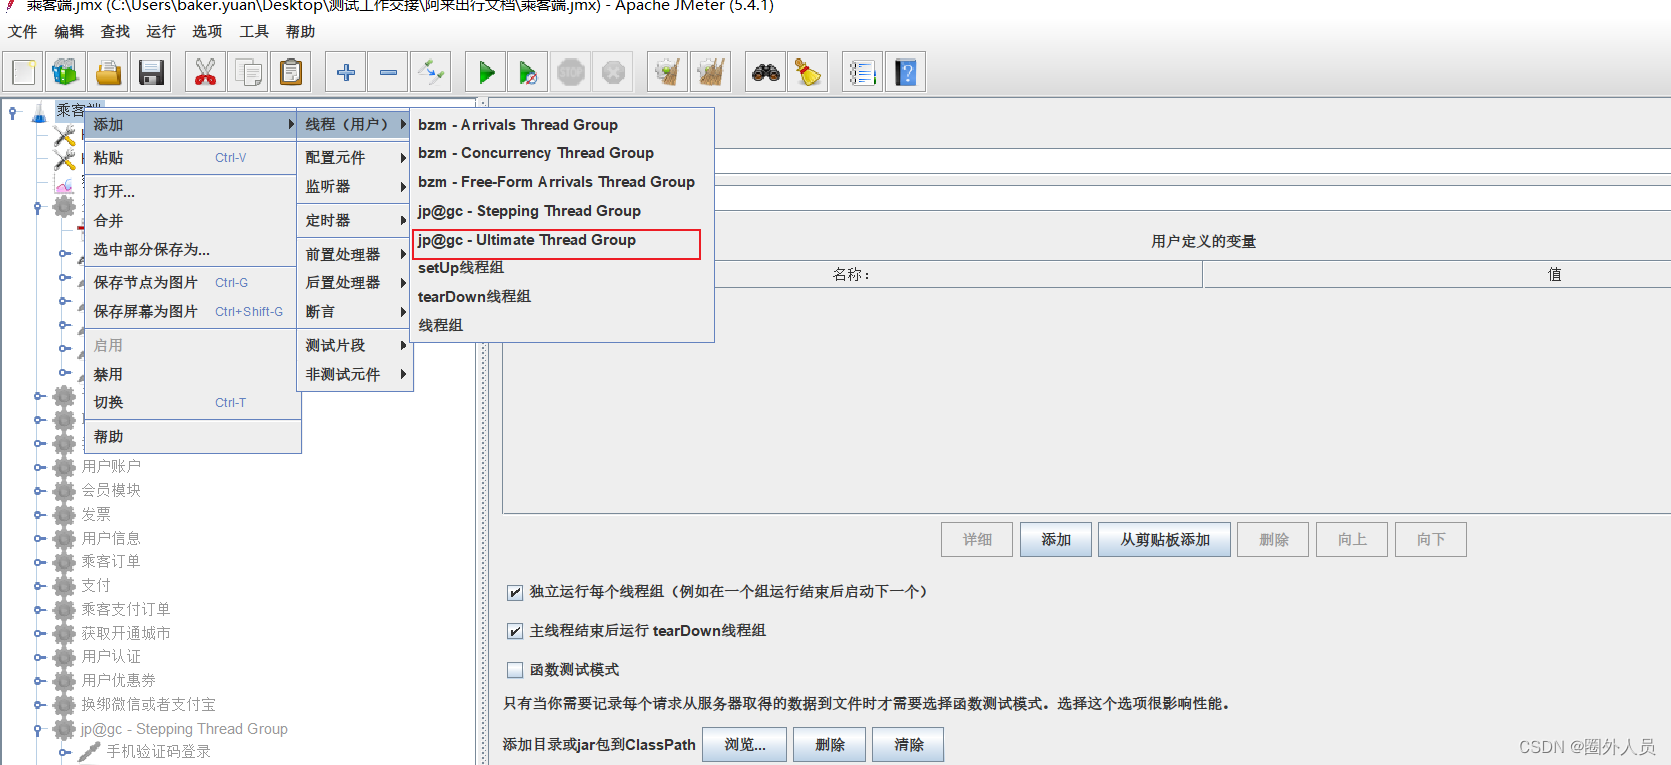Save the test plan with floppy icon
This screenshot has width=1671, height=765.
[151, 72]
